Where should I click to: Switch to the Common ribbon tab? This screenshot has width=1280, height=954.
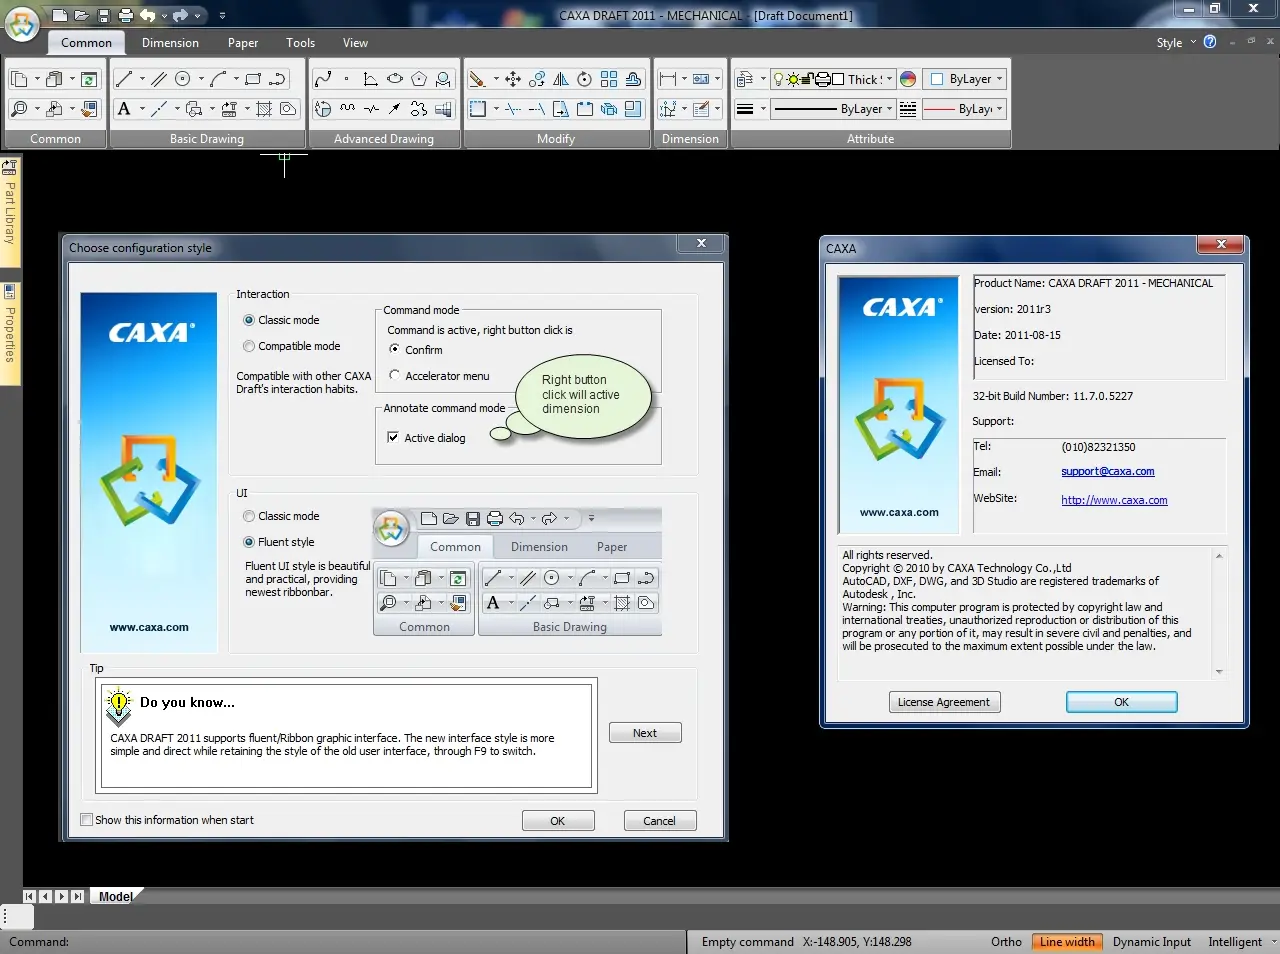(x=86, y=43)
